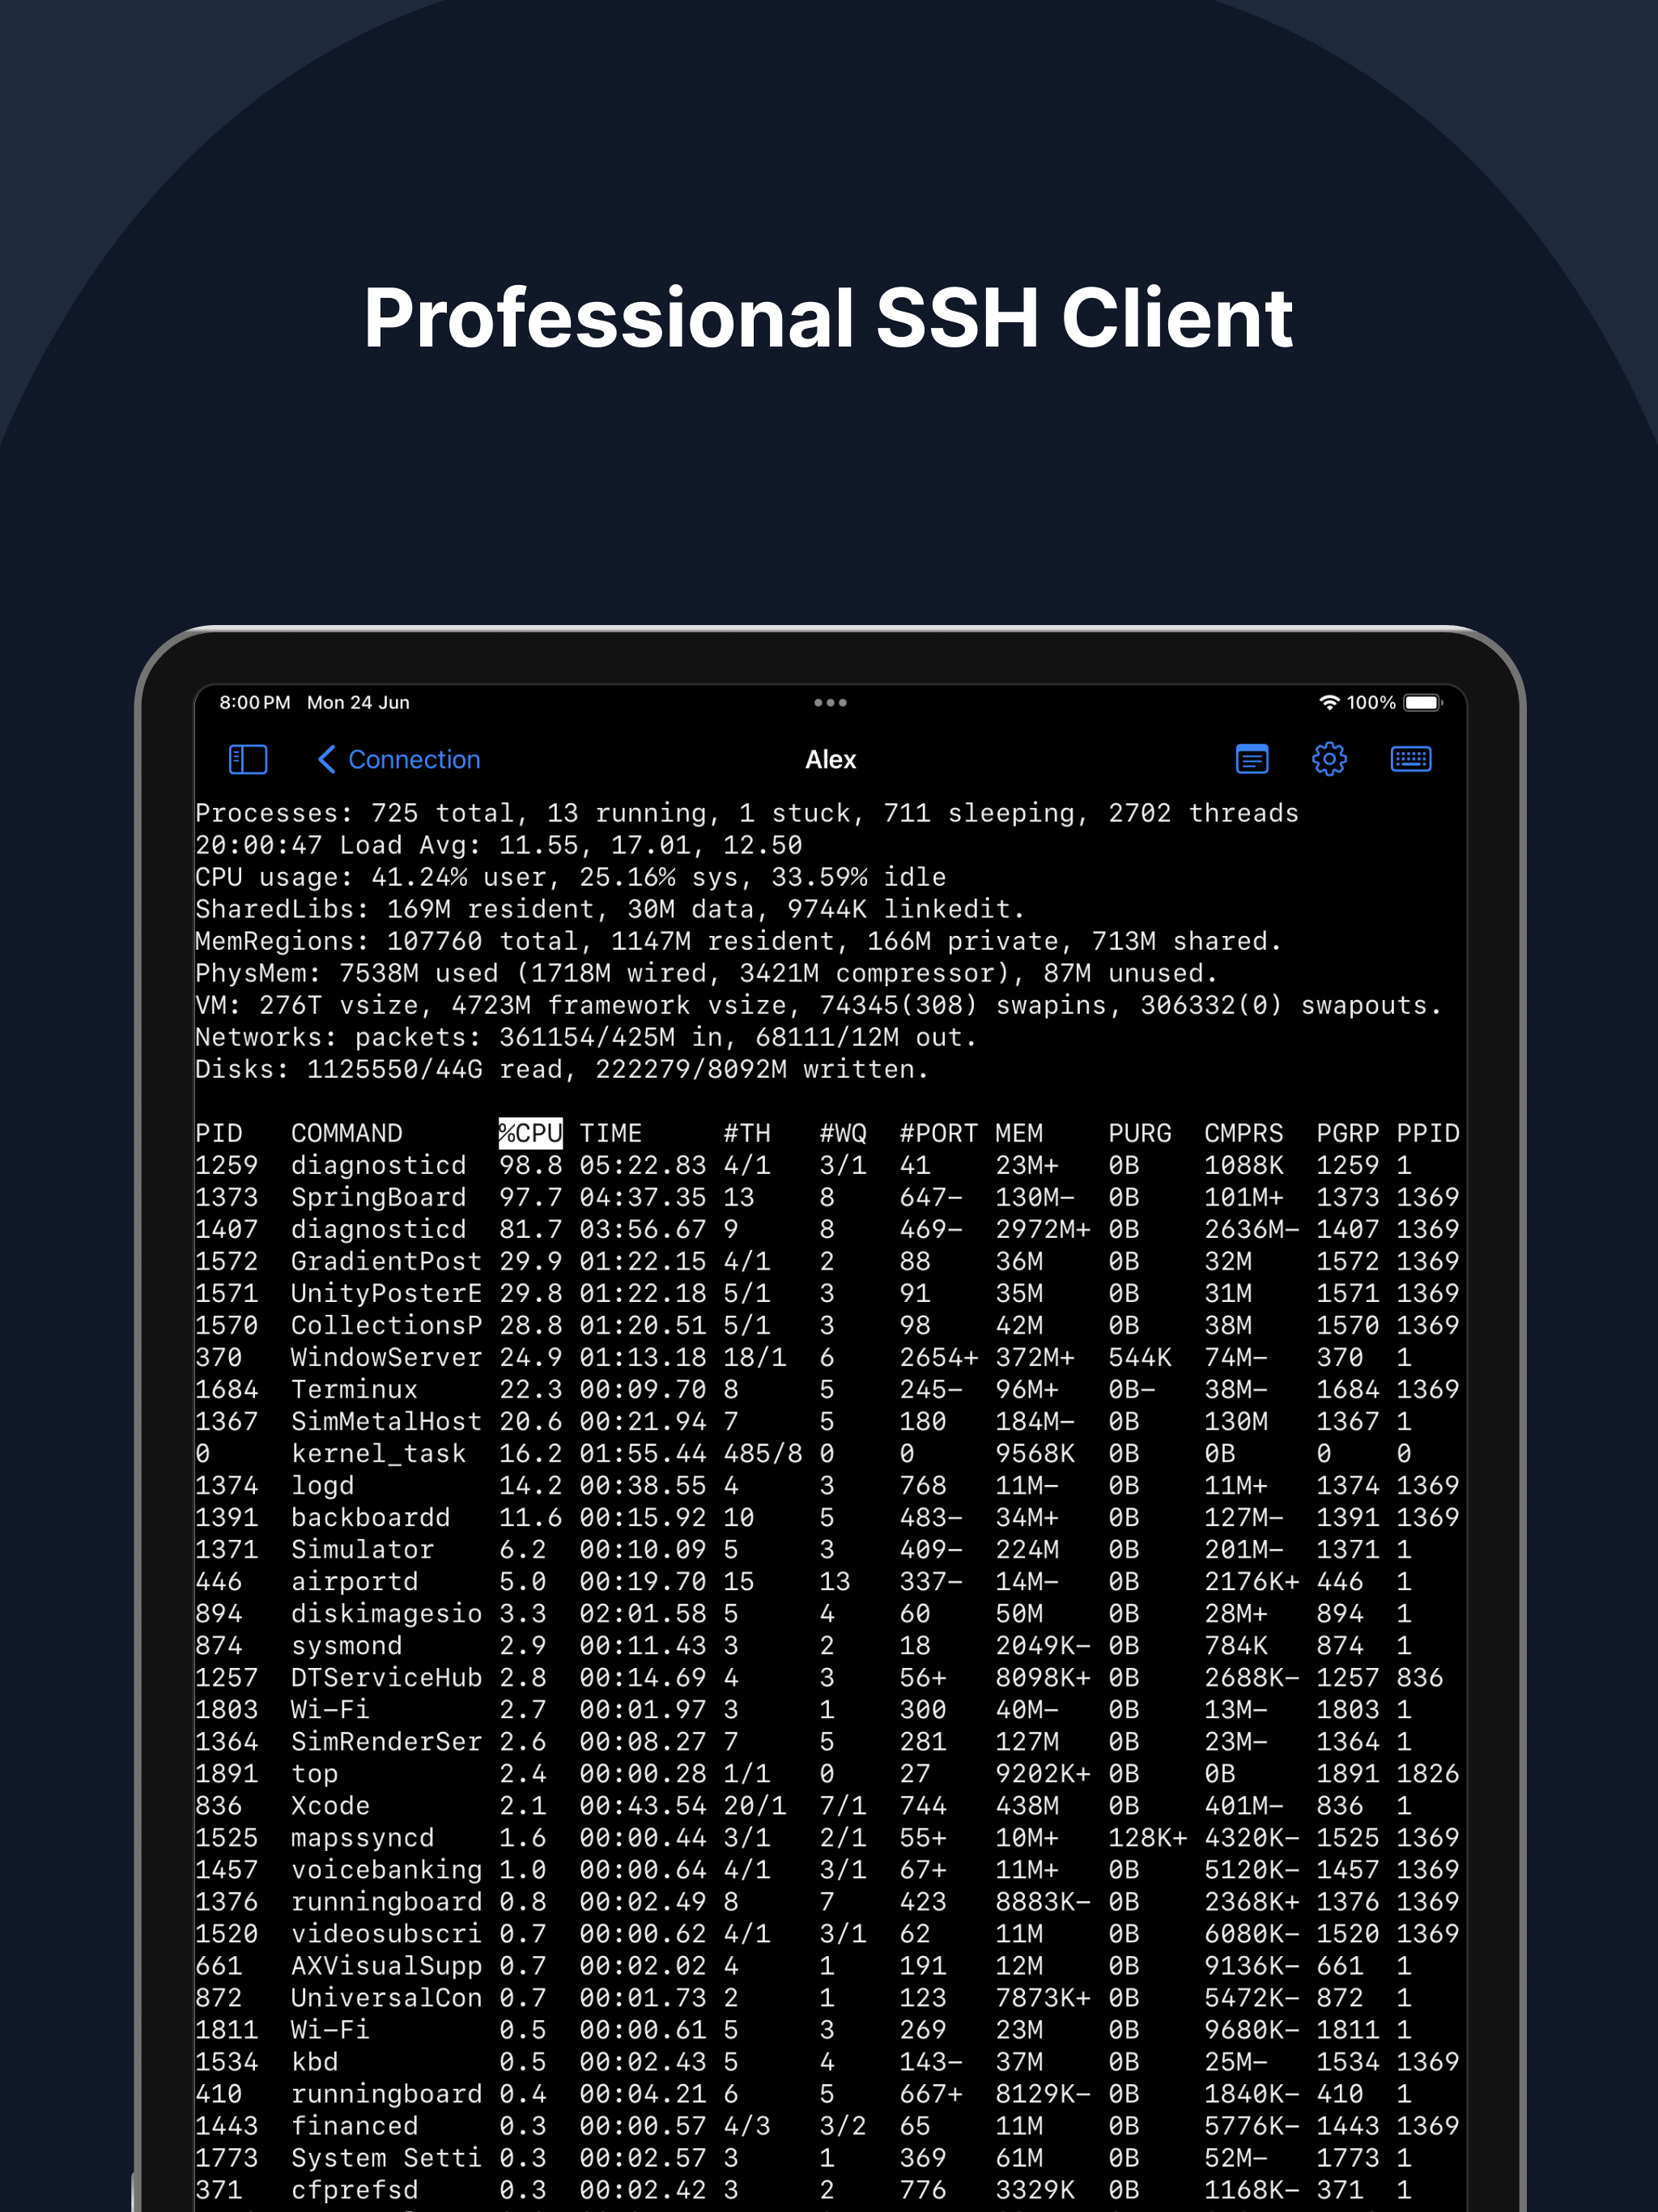Click the 2972M+ memory value
The height and width of the screenshot is (2212, 1658).
(1043, 1229)
